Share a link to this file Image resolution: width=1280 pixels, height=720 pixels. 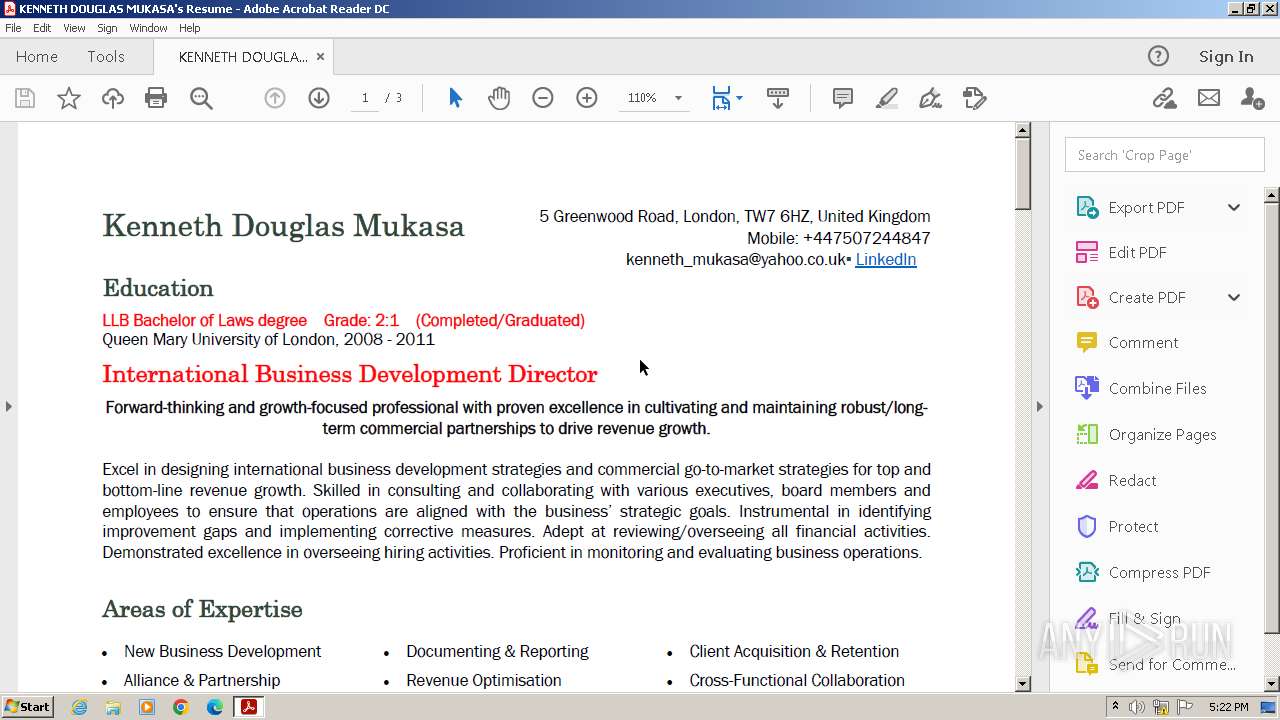[x=1164, y=98]
